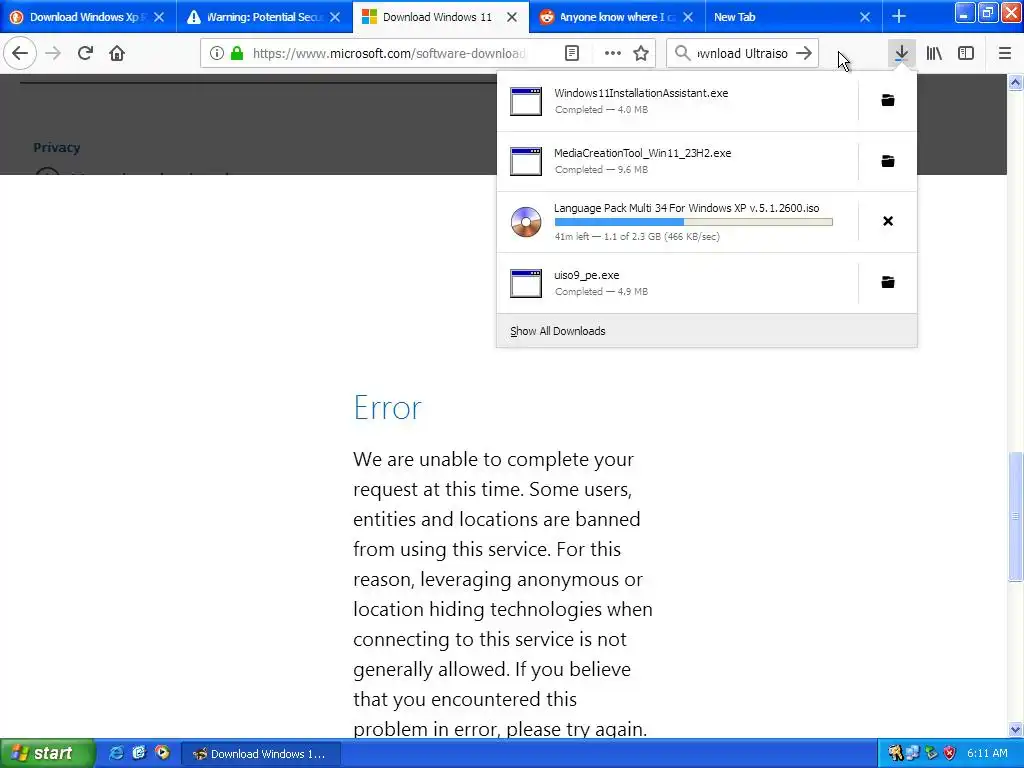
Task: Select Language Pack Multi 34 ISO entry
Action: click(x=678, y=222)
